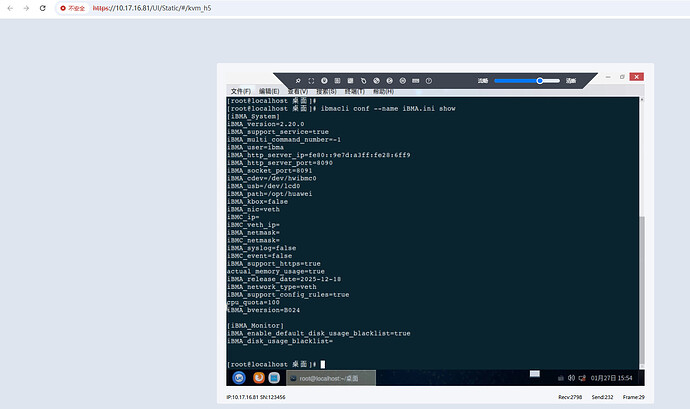This screenshot has height=409, width=690.
Task: Close the KVM window with red X
Action: pyautogui.click(x=636, y=77)
